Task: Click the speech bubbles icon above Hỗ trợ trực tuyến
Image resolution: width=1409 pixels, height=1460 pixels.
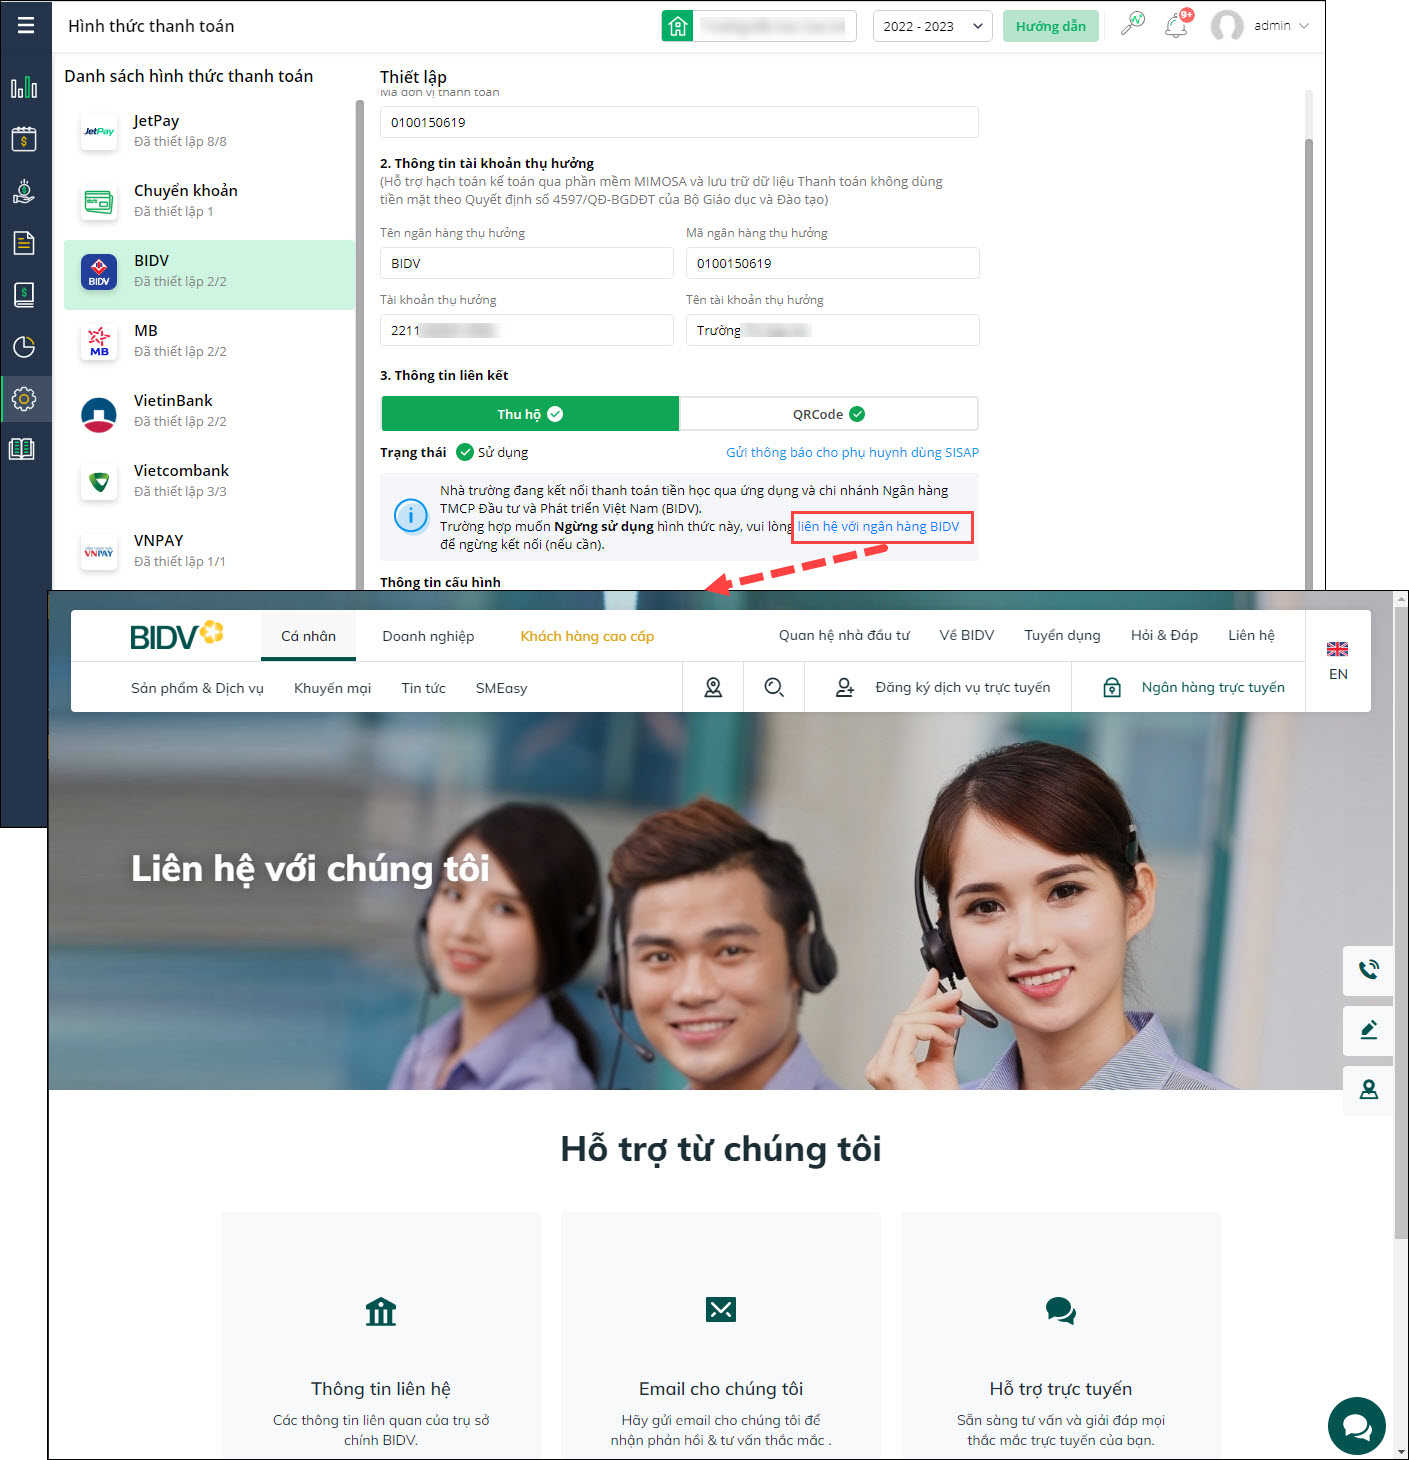Action: click(x=1061, y=1311)
